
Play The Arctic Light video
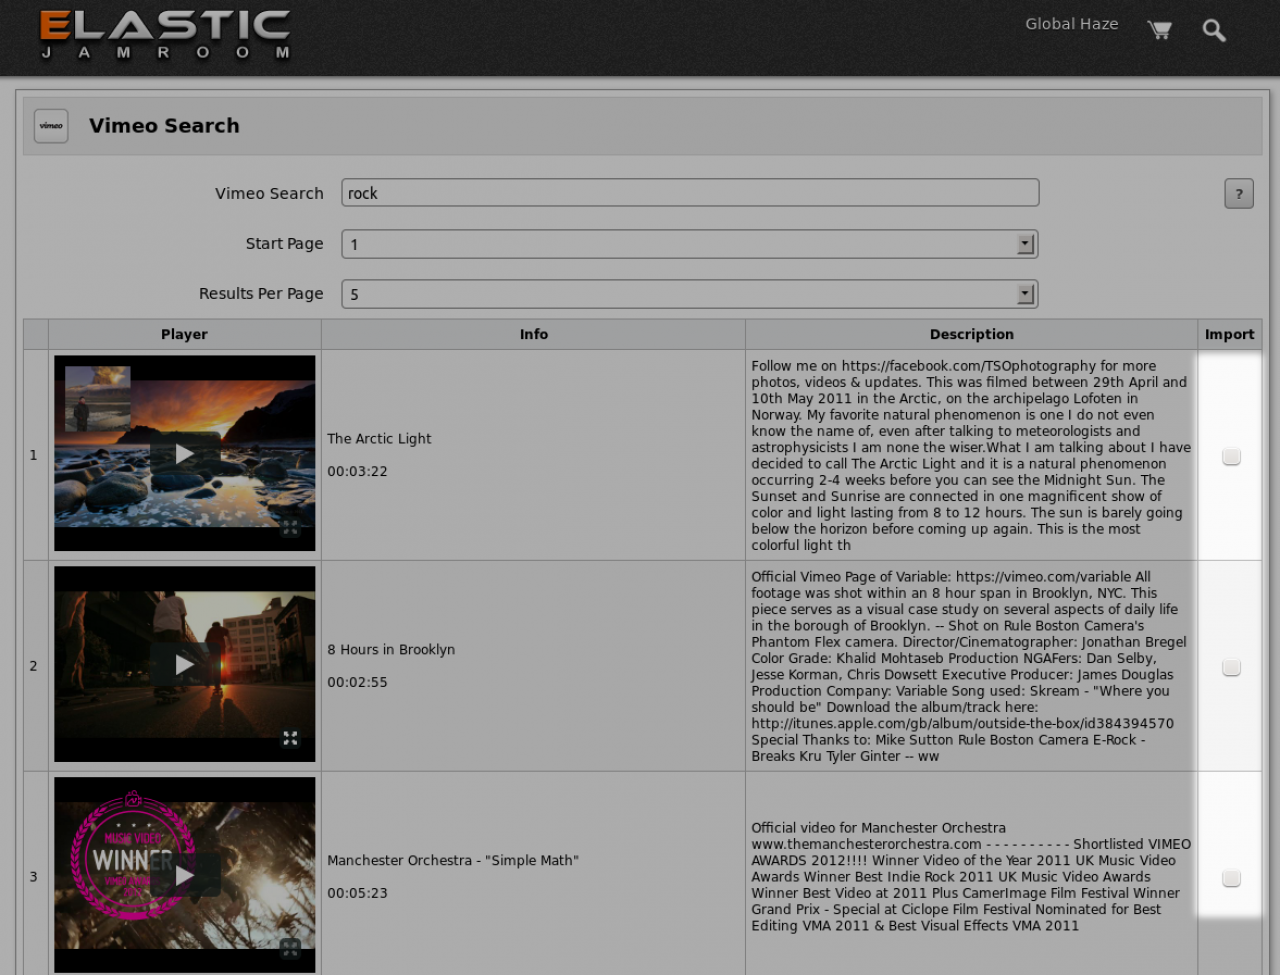[x=185, y=454]
